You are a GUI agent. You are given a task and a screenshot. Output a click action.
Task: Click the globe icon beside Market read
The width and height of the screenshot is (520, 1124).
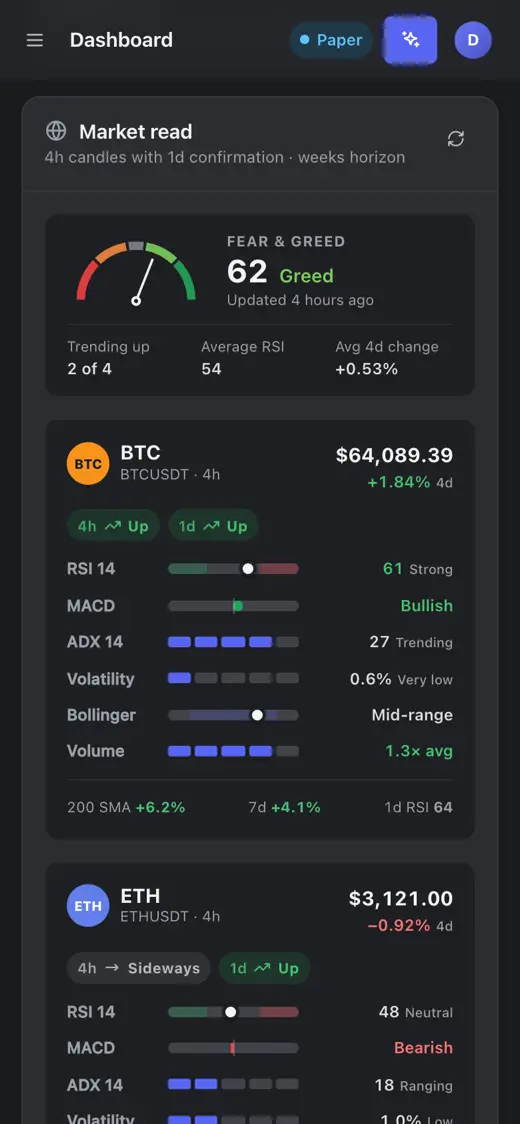pyautogui.click(x=56, y=131)
